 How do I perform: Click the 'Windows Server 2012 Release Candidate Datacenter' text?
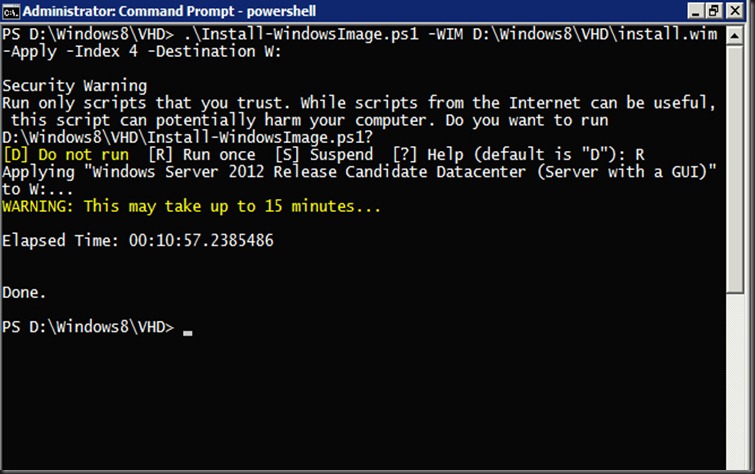coord(308,172)
